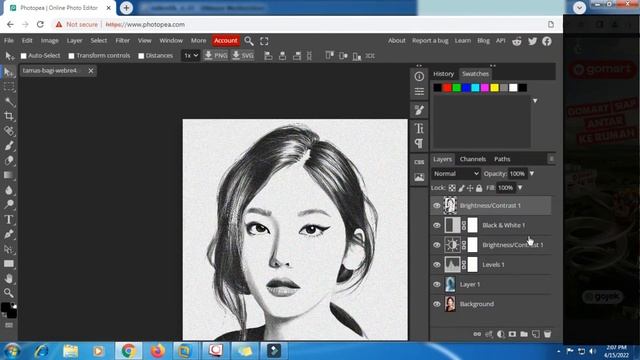
Task: Select the Move tool in the left toolbar
Action: (x=9, y=72)
